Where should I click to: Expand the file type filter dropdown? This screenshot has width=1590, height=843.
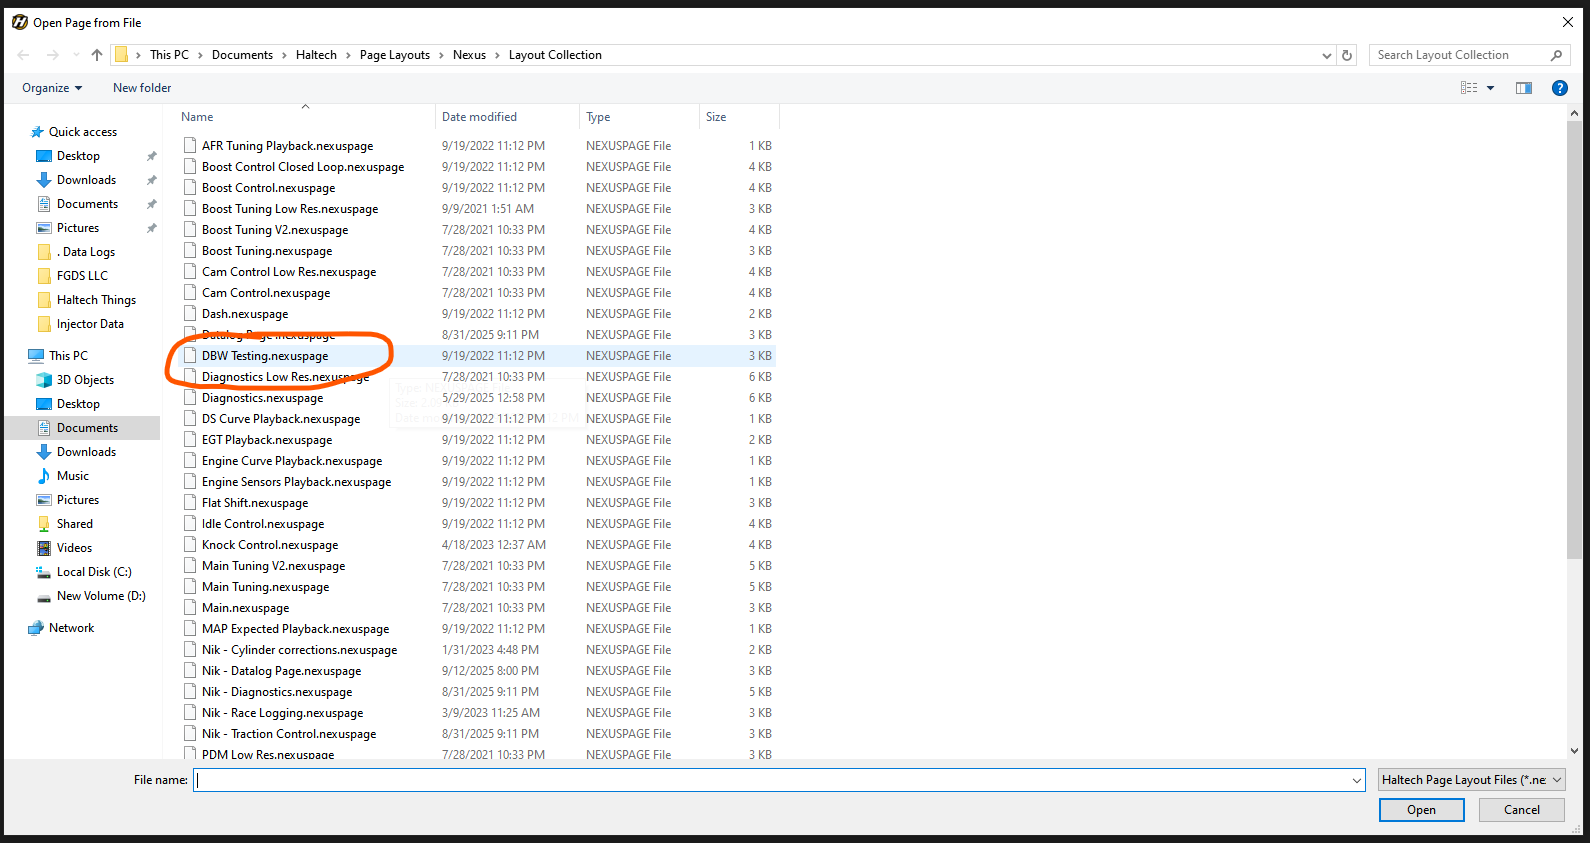(x=1471, y=780)
